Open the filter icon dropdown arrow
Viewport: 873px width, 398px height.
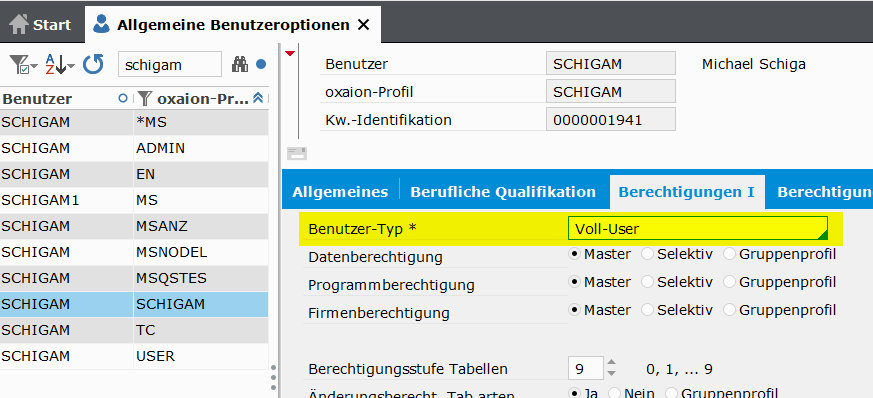35,67
